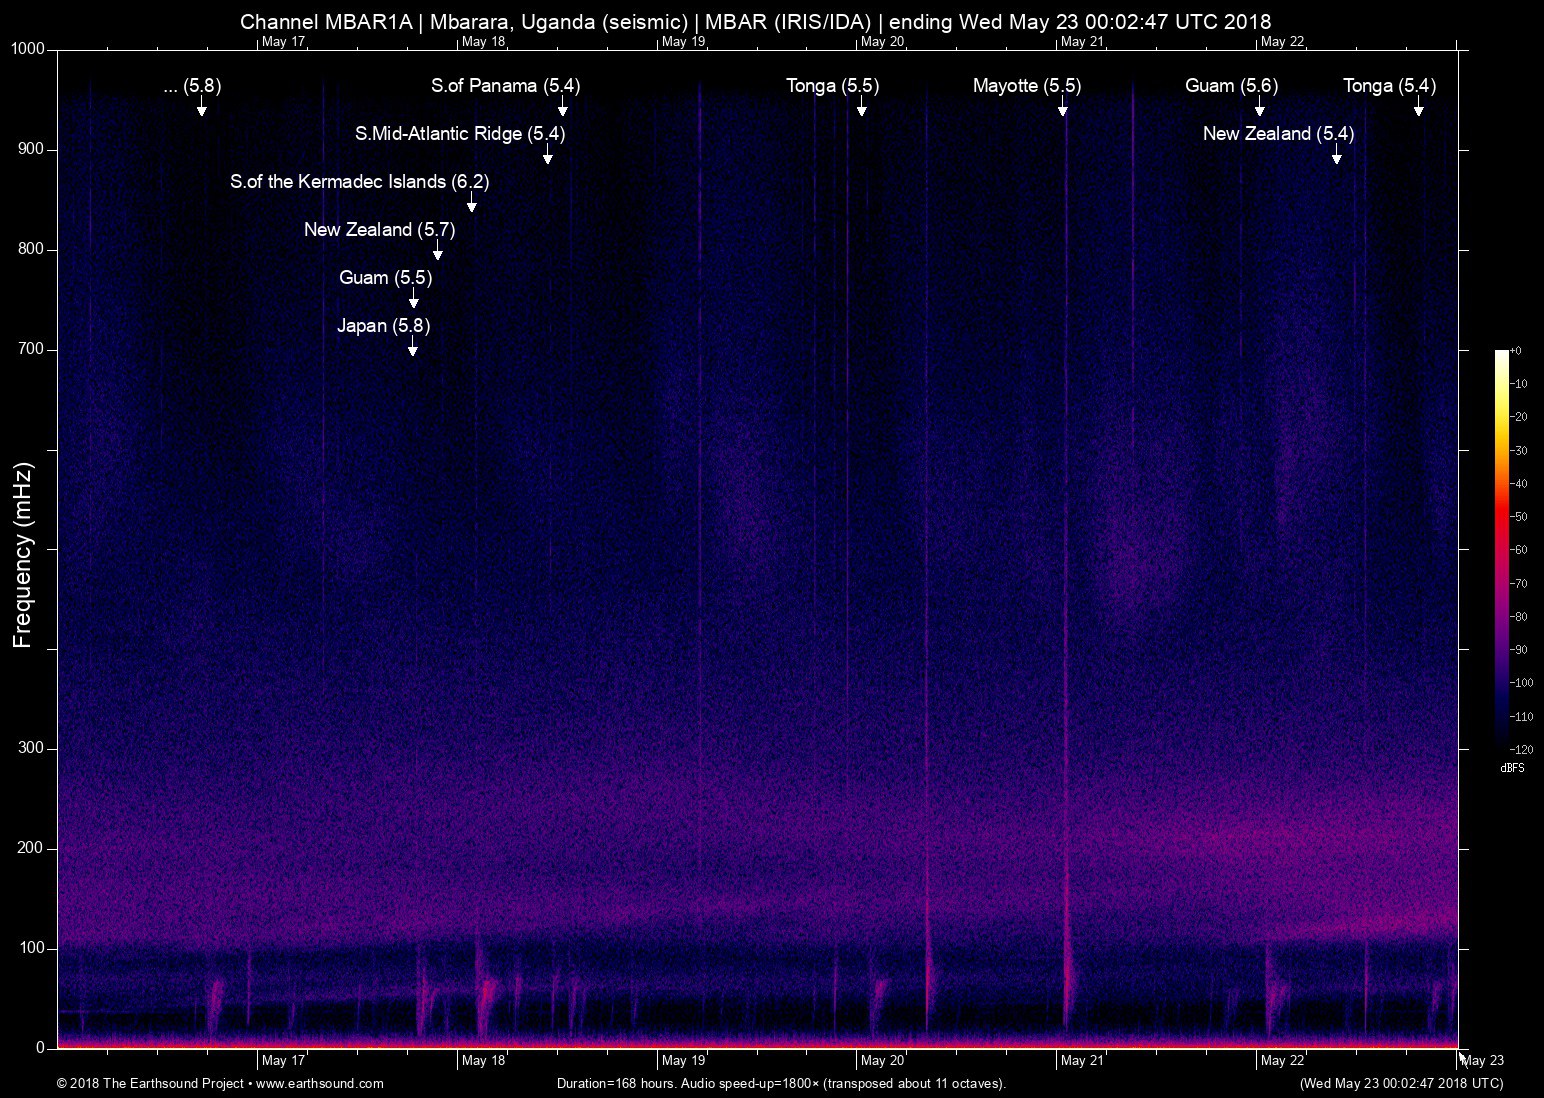Click the arrow below S.of Panama (5.4)
This screenshot has height=1098, width=1544.
point(562,107)
